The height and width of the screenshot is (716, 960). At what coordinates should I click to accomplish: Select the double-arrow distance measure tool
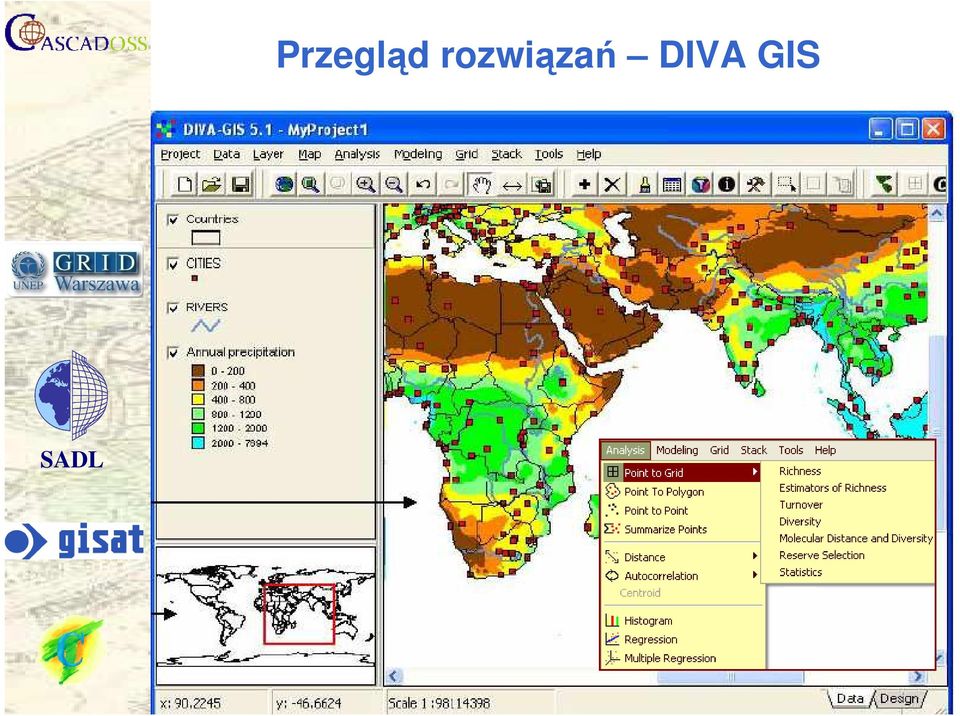512,184
